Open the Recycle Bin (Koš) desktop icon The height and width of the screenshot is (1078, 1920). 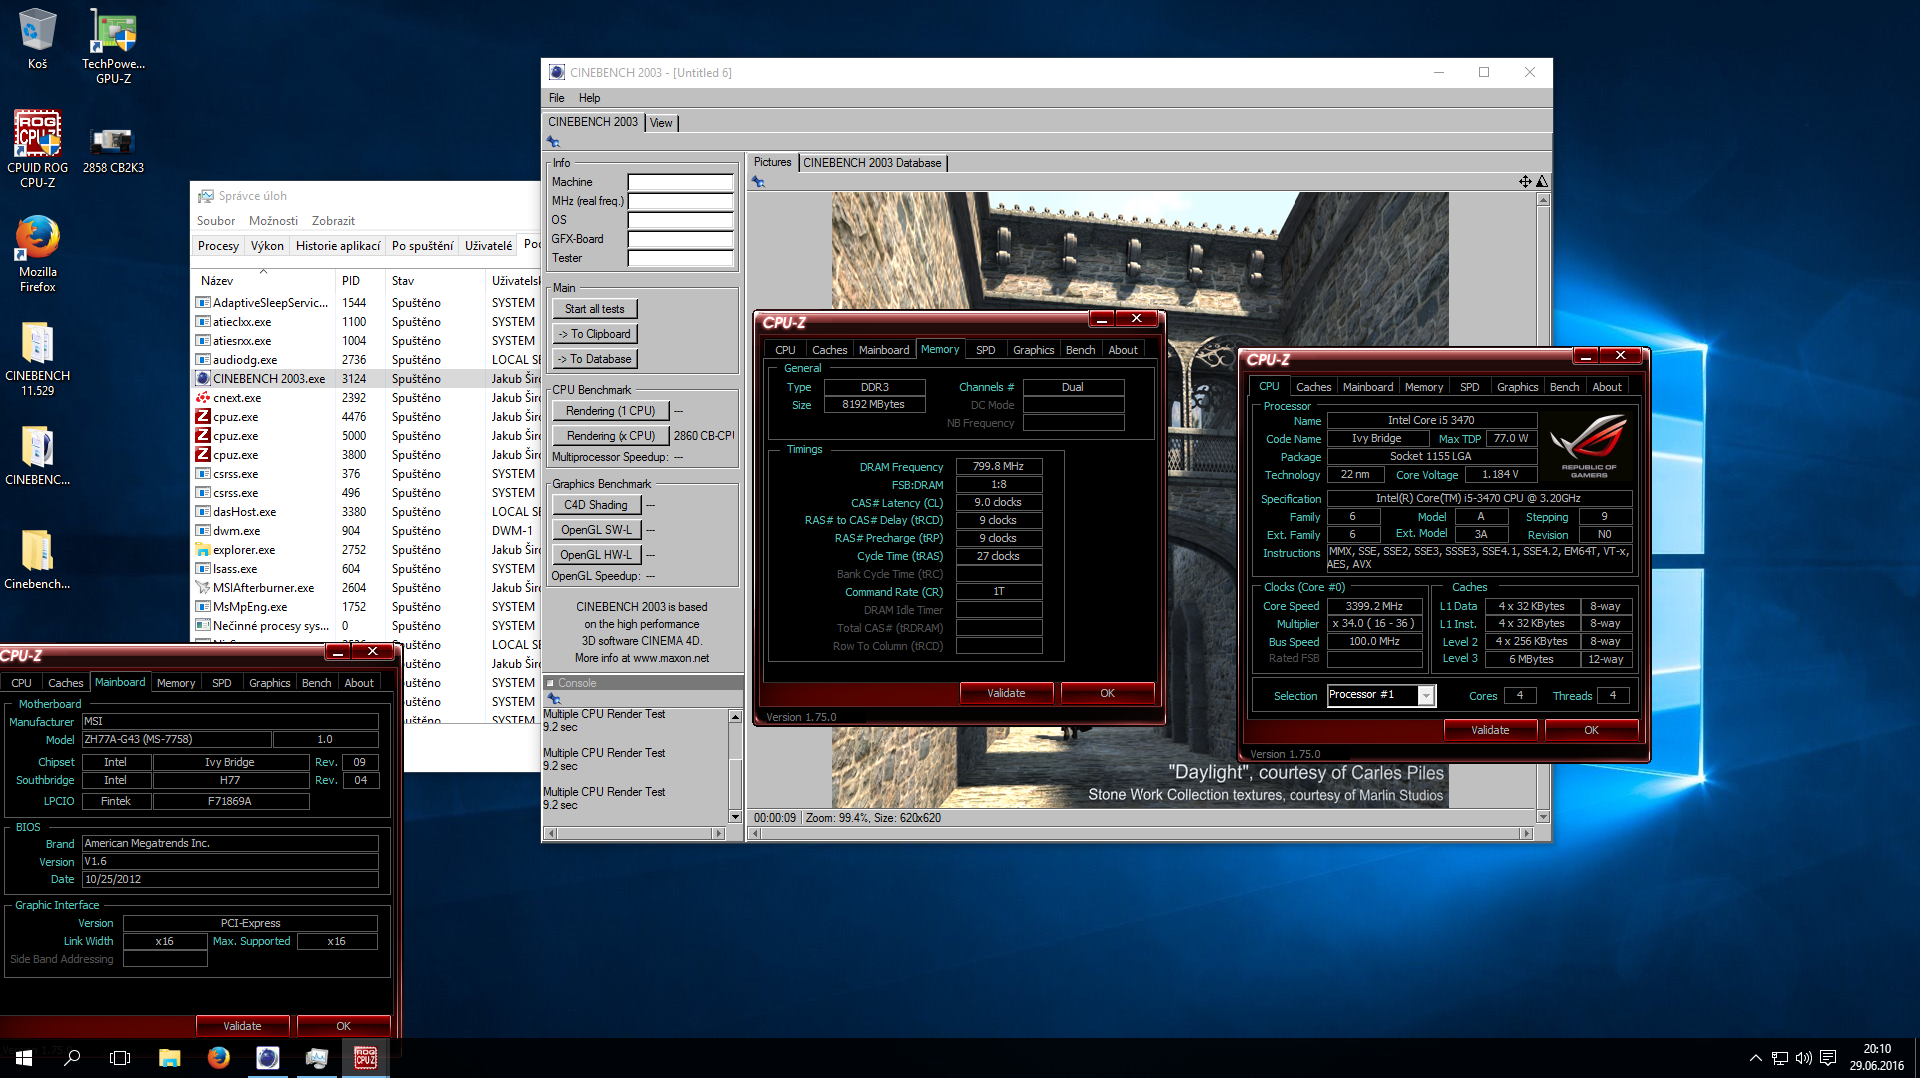coord(37,40)
